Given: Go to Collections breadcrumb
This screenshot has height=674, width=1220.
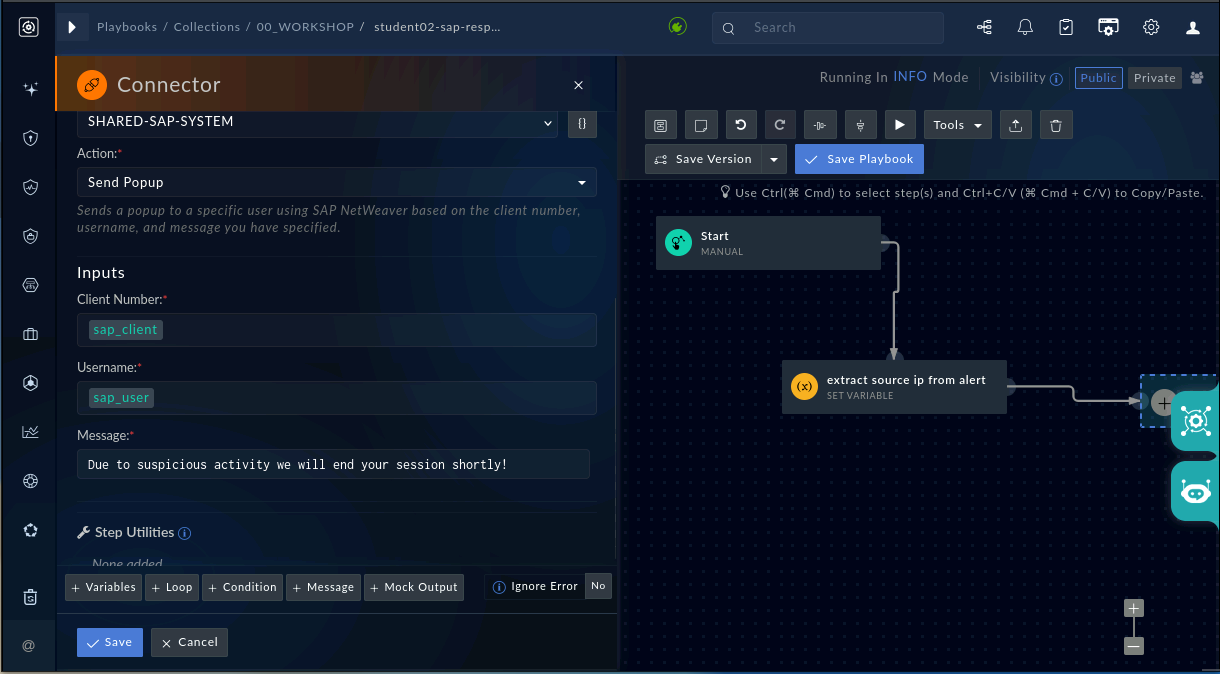Looking at the screenshot, I should point(207,27).
